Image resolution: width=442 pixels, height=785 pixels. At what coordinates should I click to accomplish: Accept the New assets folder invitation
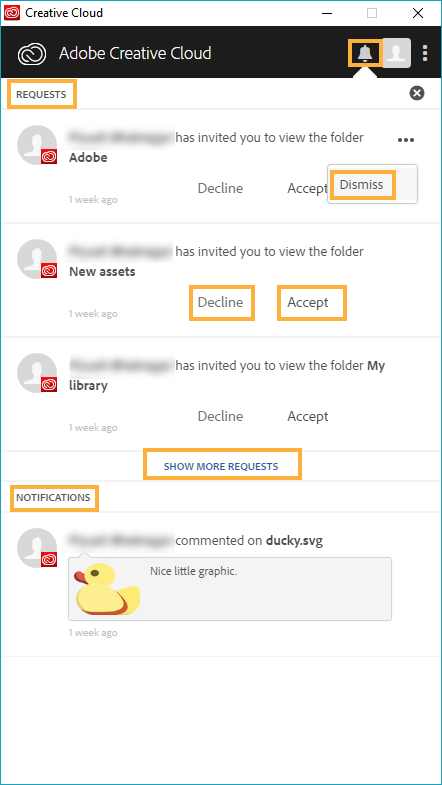[x=308, y=302]
